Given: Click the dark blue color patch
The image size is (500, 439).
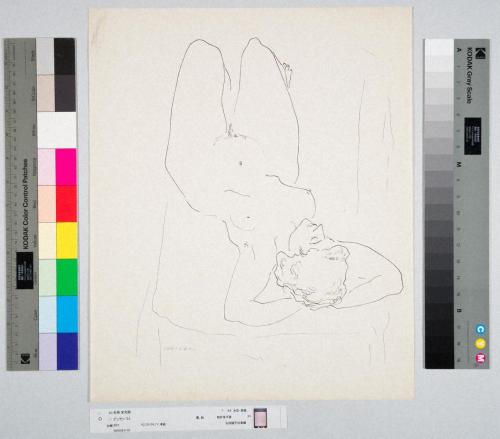Looking at the screenshot, I should point(67,351).
